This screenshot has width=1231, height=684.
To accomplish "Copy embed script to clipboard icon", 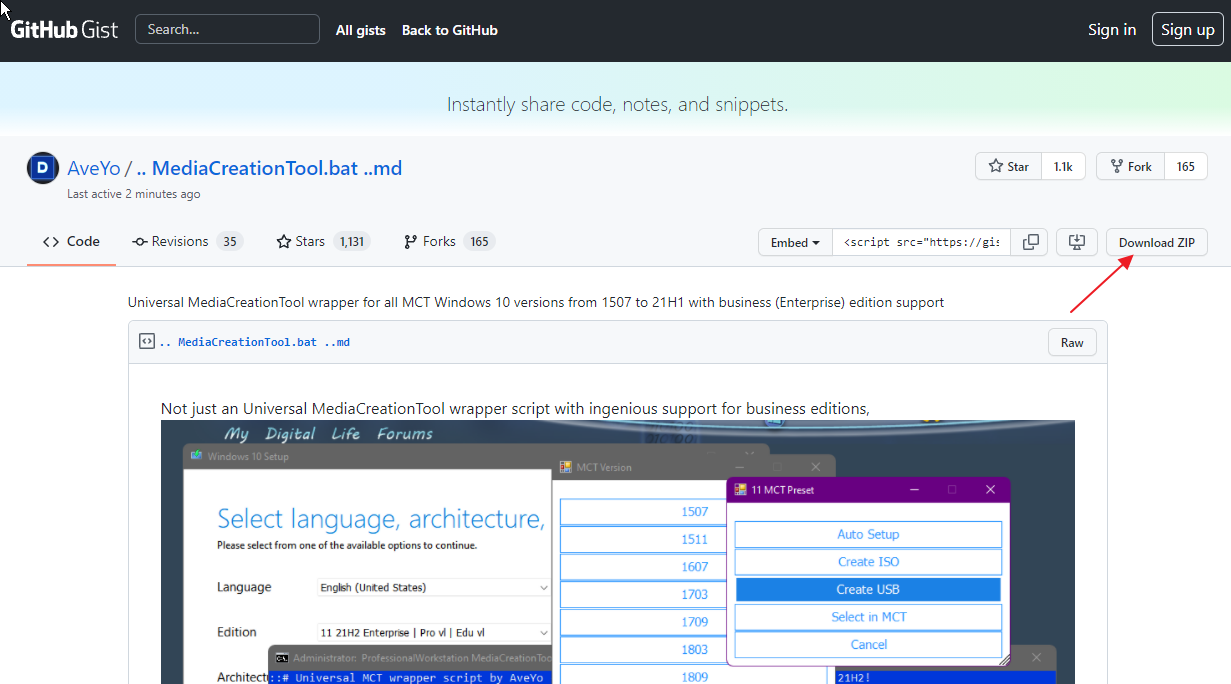I will pos(1030,242).
